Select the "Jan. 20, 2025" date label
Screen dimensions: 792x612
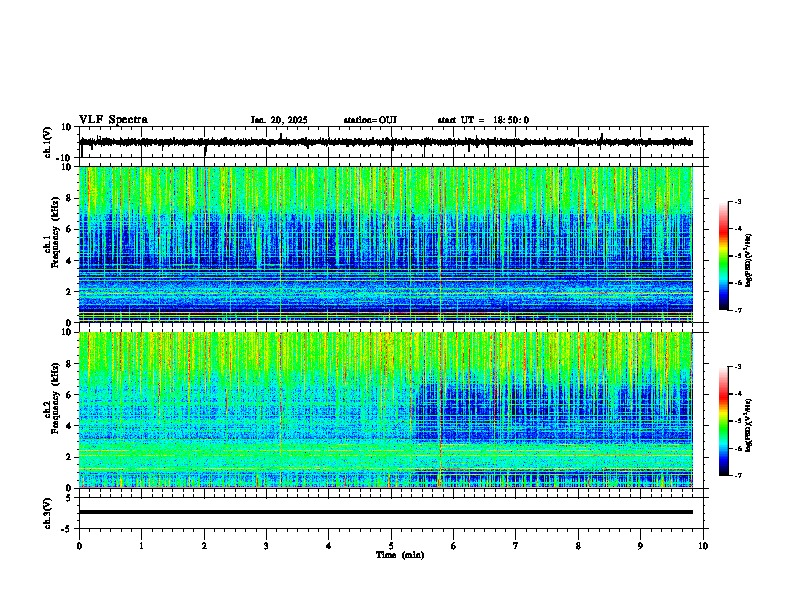click(279, 120)
